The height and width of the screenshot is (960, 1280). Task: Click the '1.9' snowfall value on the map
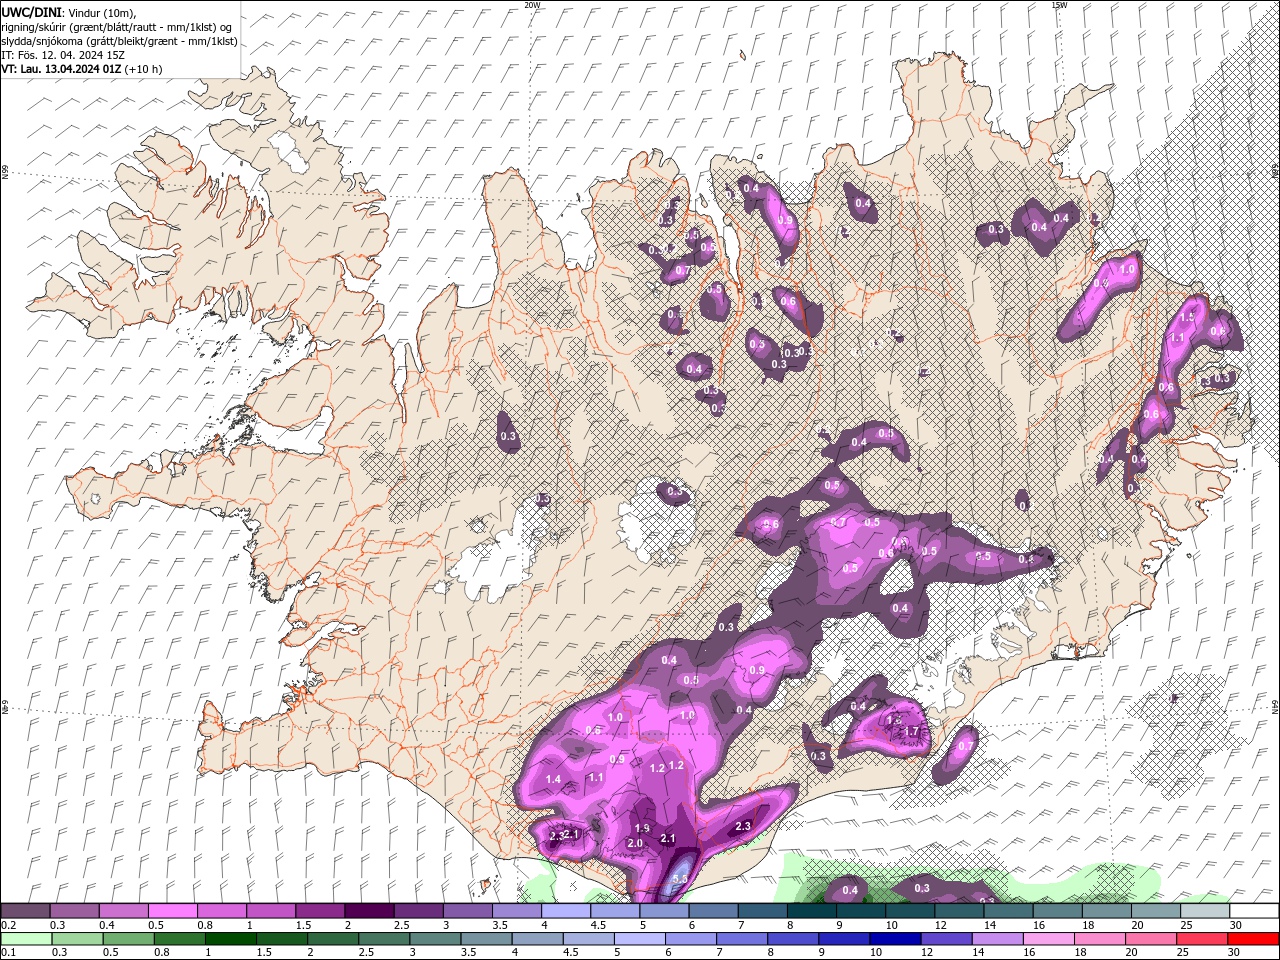click(643, 828)
